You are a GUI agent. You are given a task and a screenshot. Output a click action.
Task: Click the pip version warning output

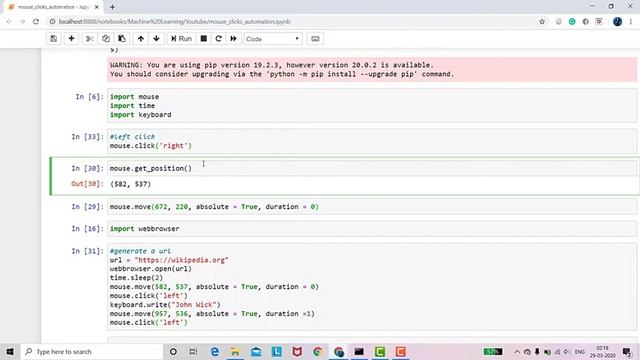371,69
